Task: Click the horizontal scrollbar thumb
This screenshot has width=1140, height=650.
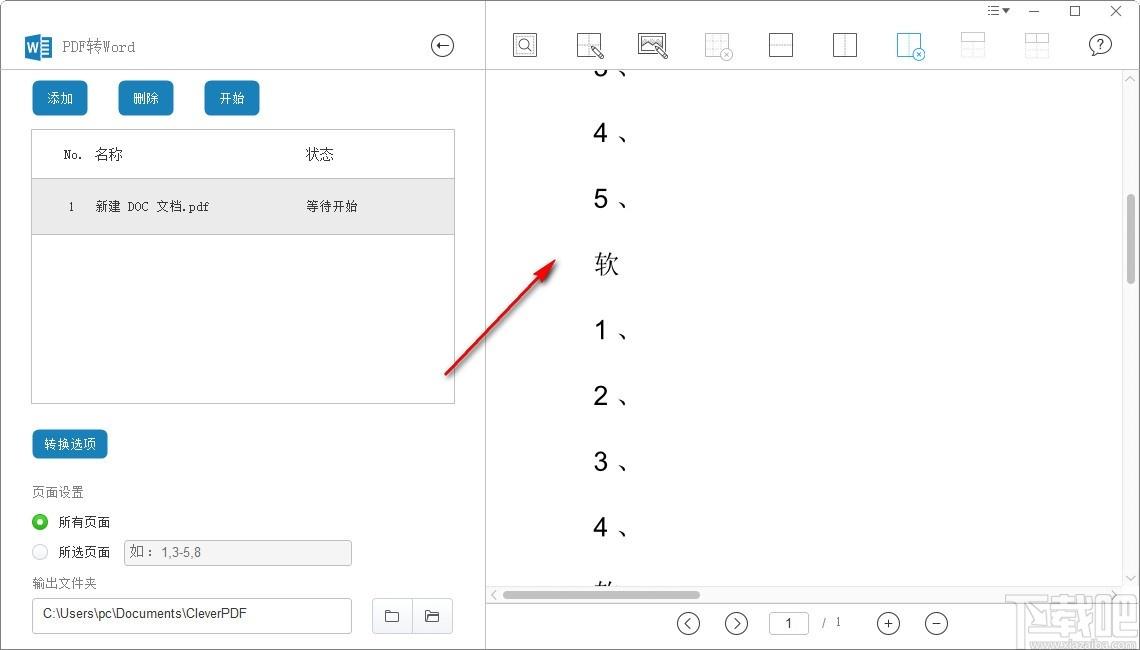Action: (x=601, y=595)
